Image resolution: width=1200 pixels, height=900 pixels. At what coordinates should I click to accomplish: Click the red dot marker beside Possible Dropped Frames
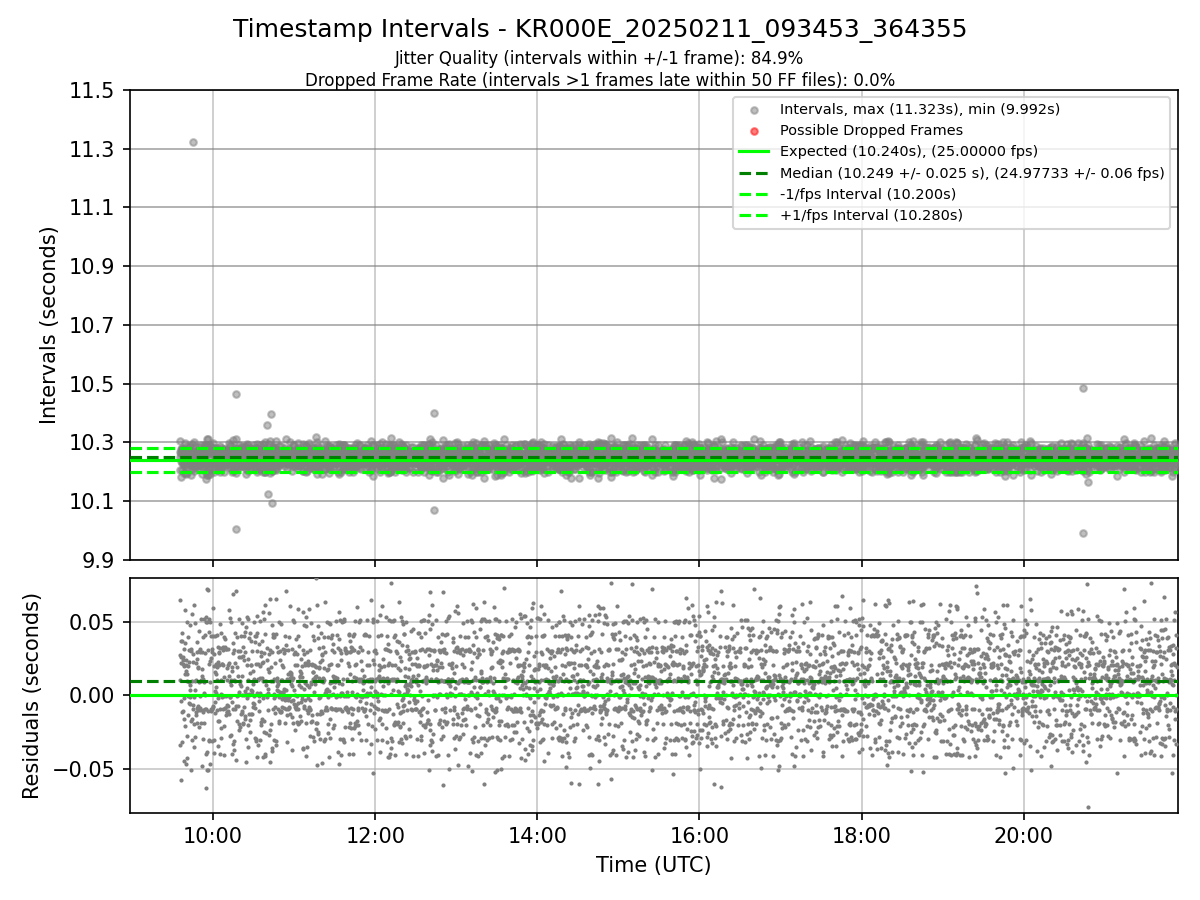[x=754, y=131]
